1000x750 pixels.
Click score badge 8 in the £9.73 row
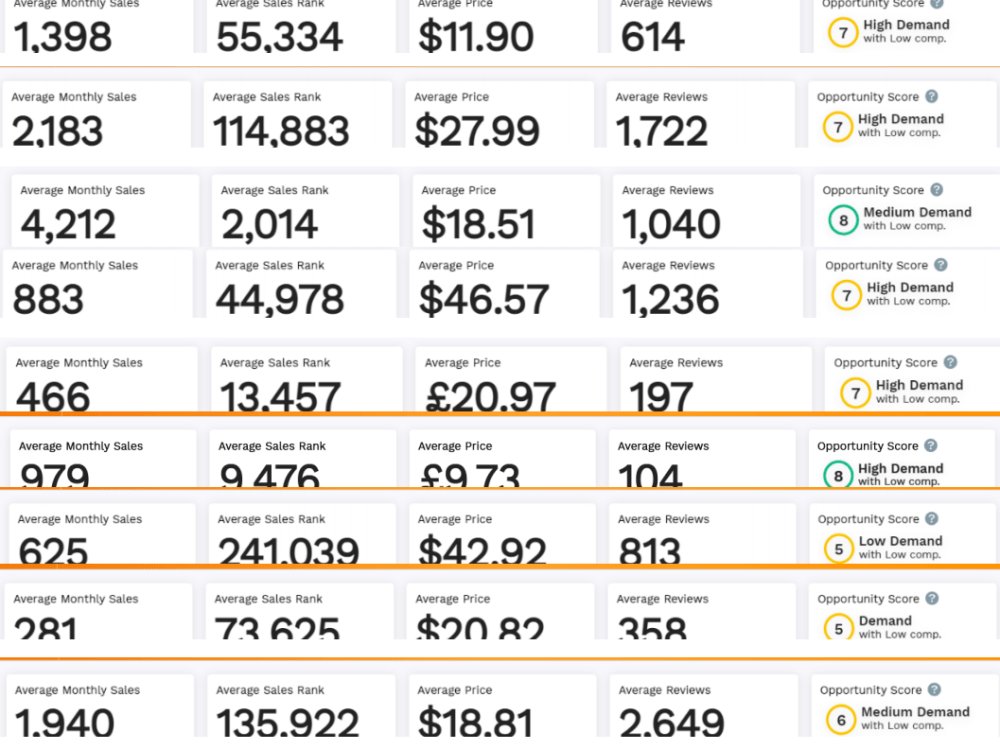pyautogui.click(x=838, y=475)
